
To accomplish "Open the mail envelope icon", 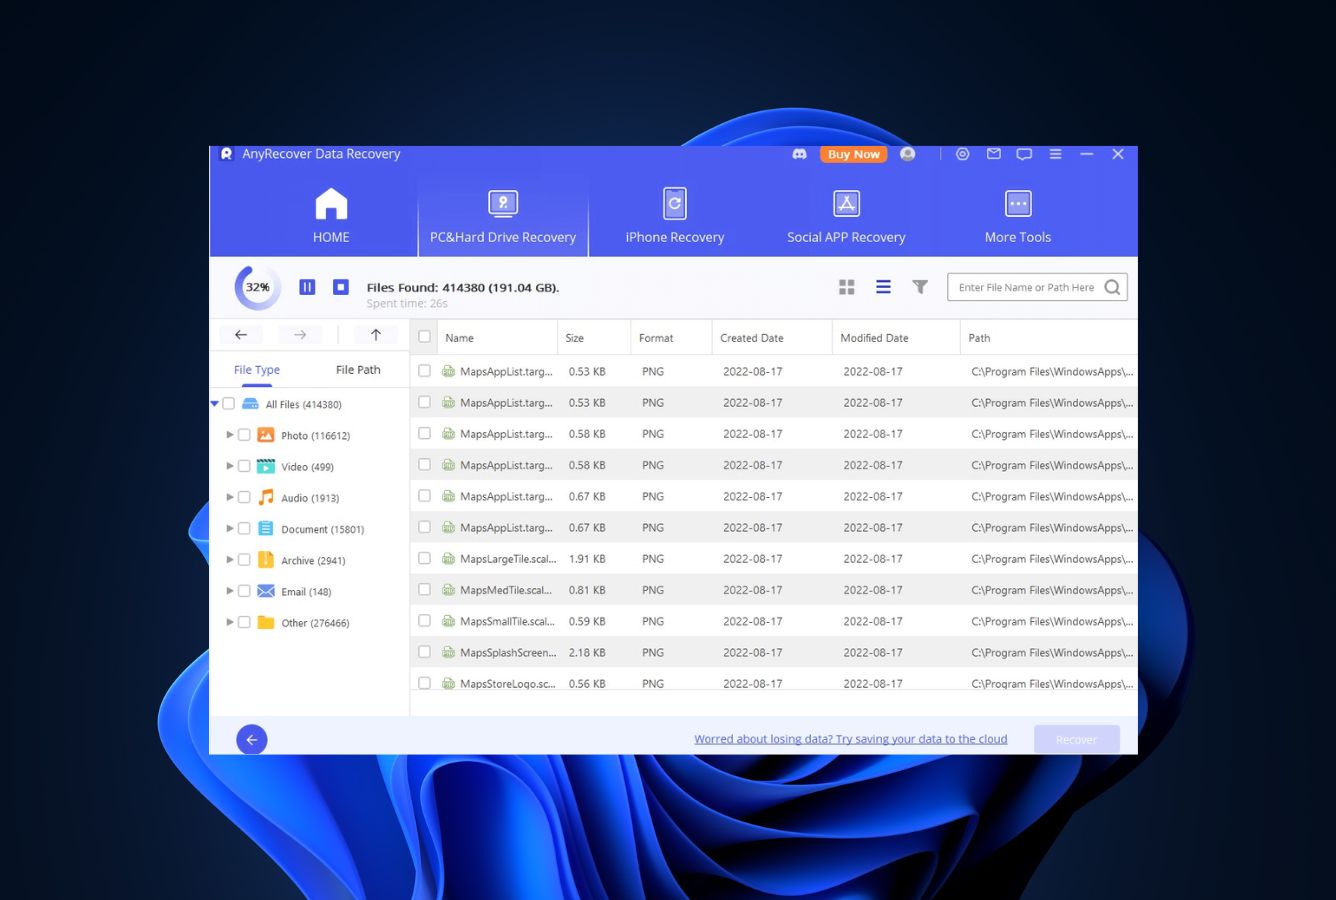I will [x=994, y=154].
